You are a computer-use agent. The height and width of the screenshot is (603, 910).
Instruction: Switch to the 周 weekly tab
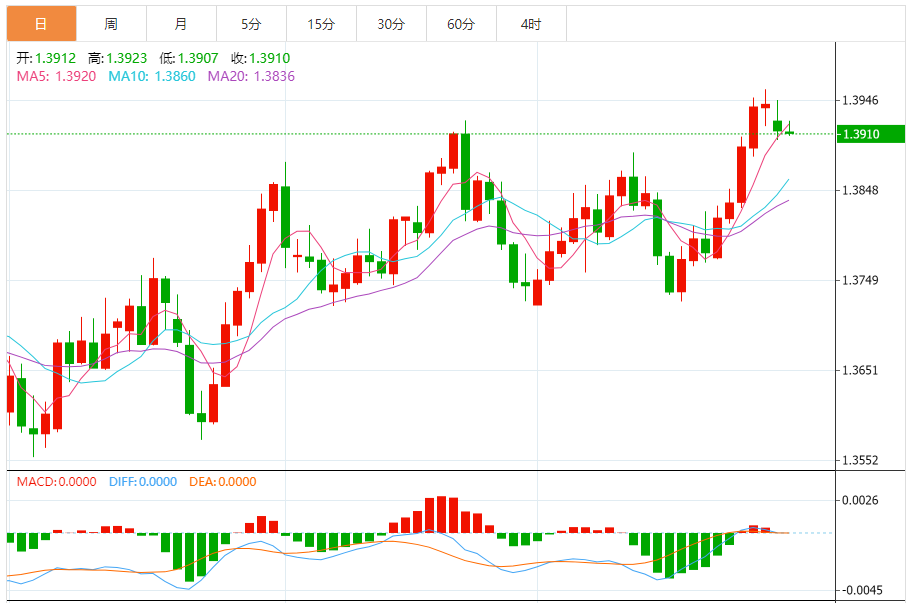(111, 24)
